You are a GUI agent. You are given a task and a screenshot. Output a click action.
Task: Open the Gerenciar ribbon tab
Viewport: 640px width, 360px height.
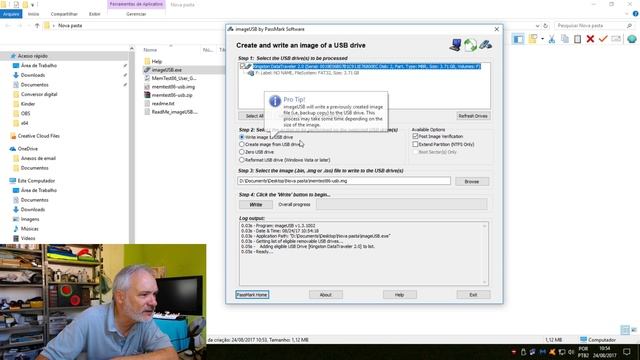click(x=136, y=14)
